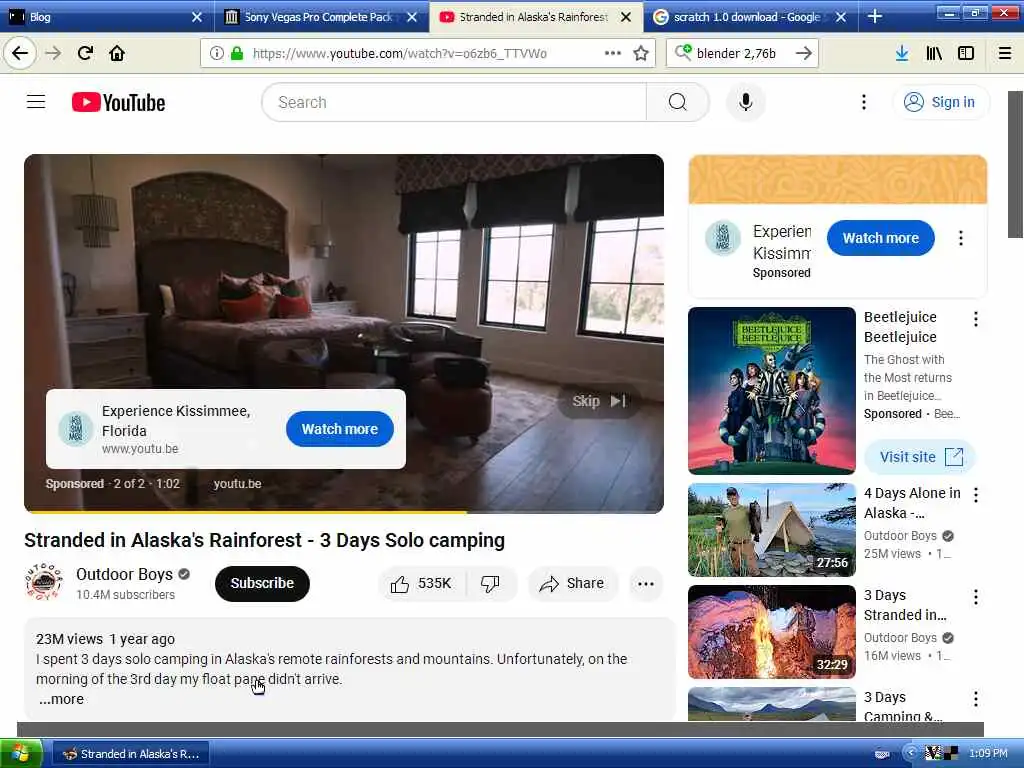Click the keyboard icon in system tray
Image resolution: width=1024 pixels, height=768 pixels.
(882, 754)
